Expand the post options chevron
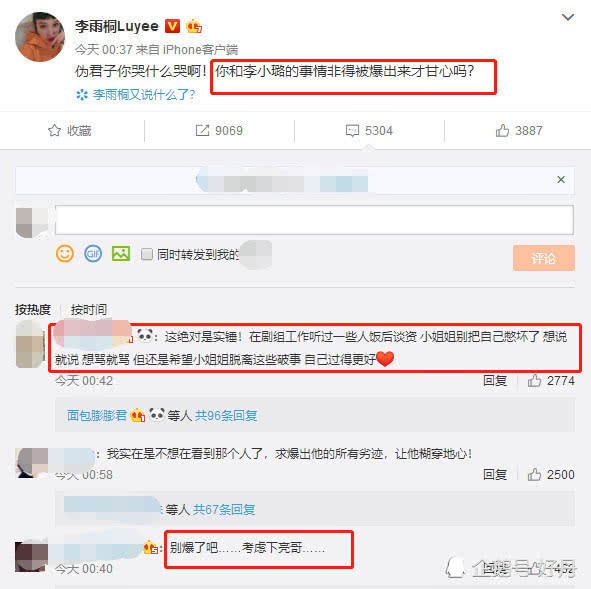This screenshot has height=589, width=591. point(568,17)
